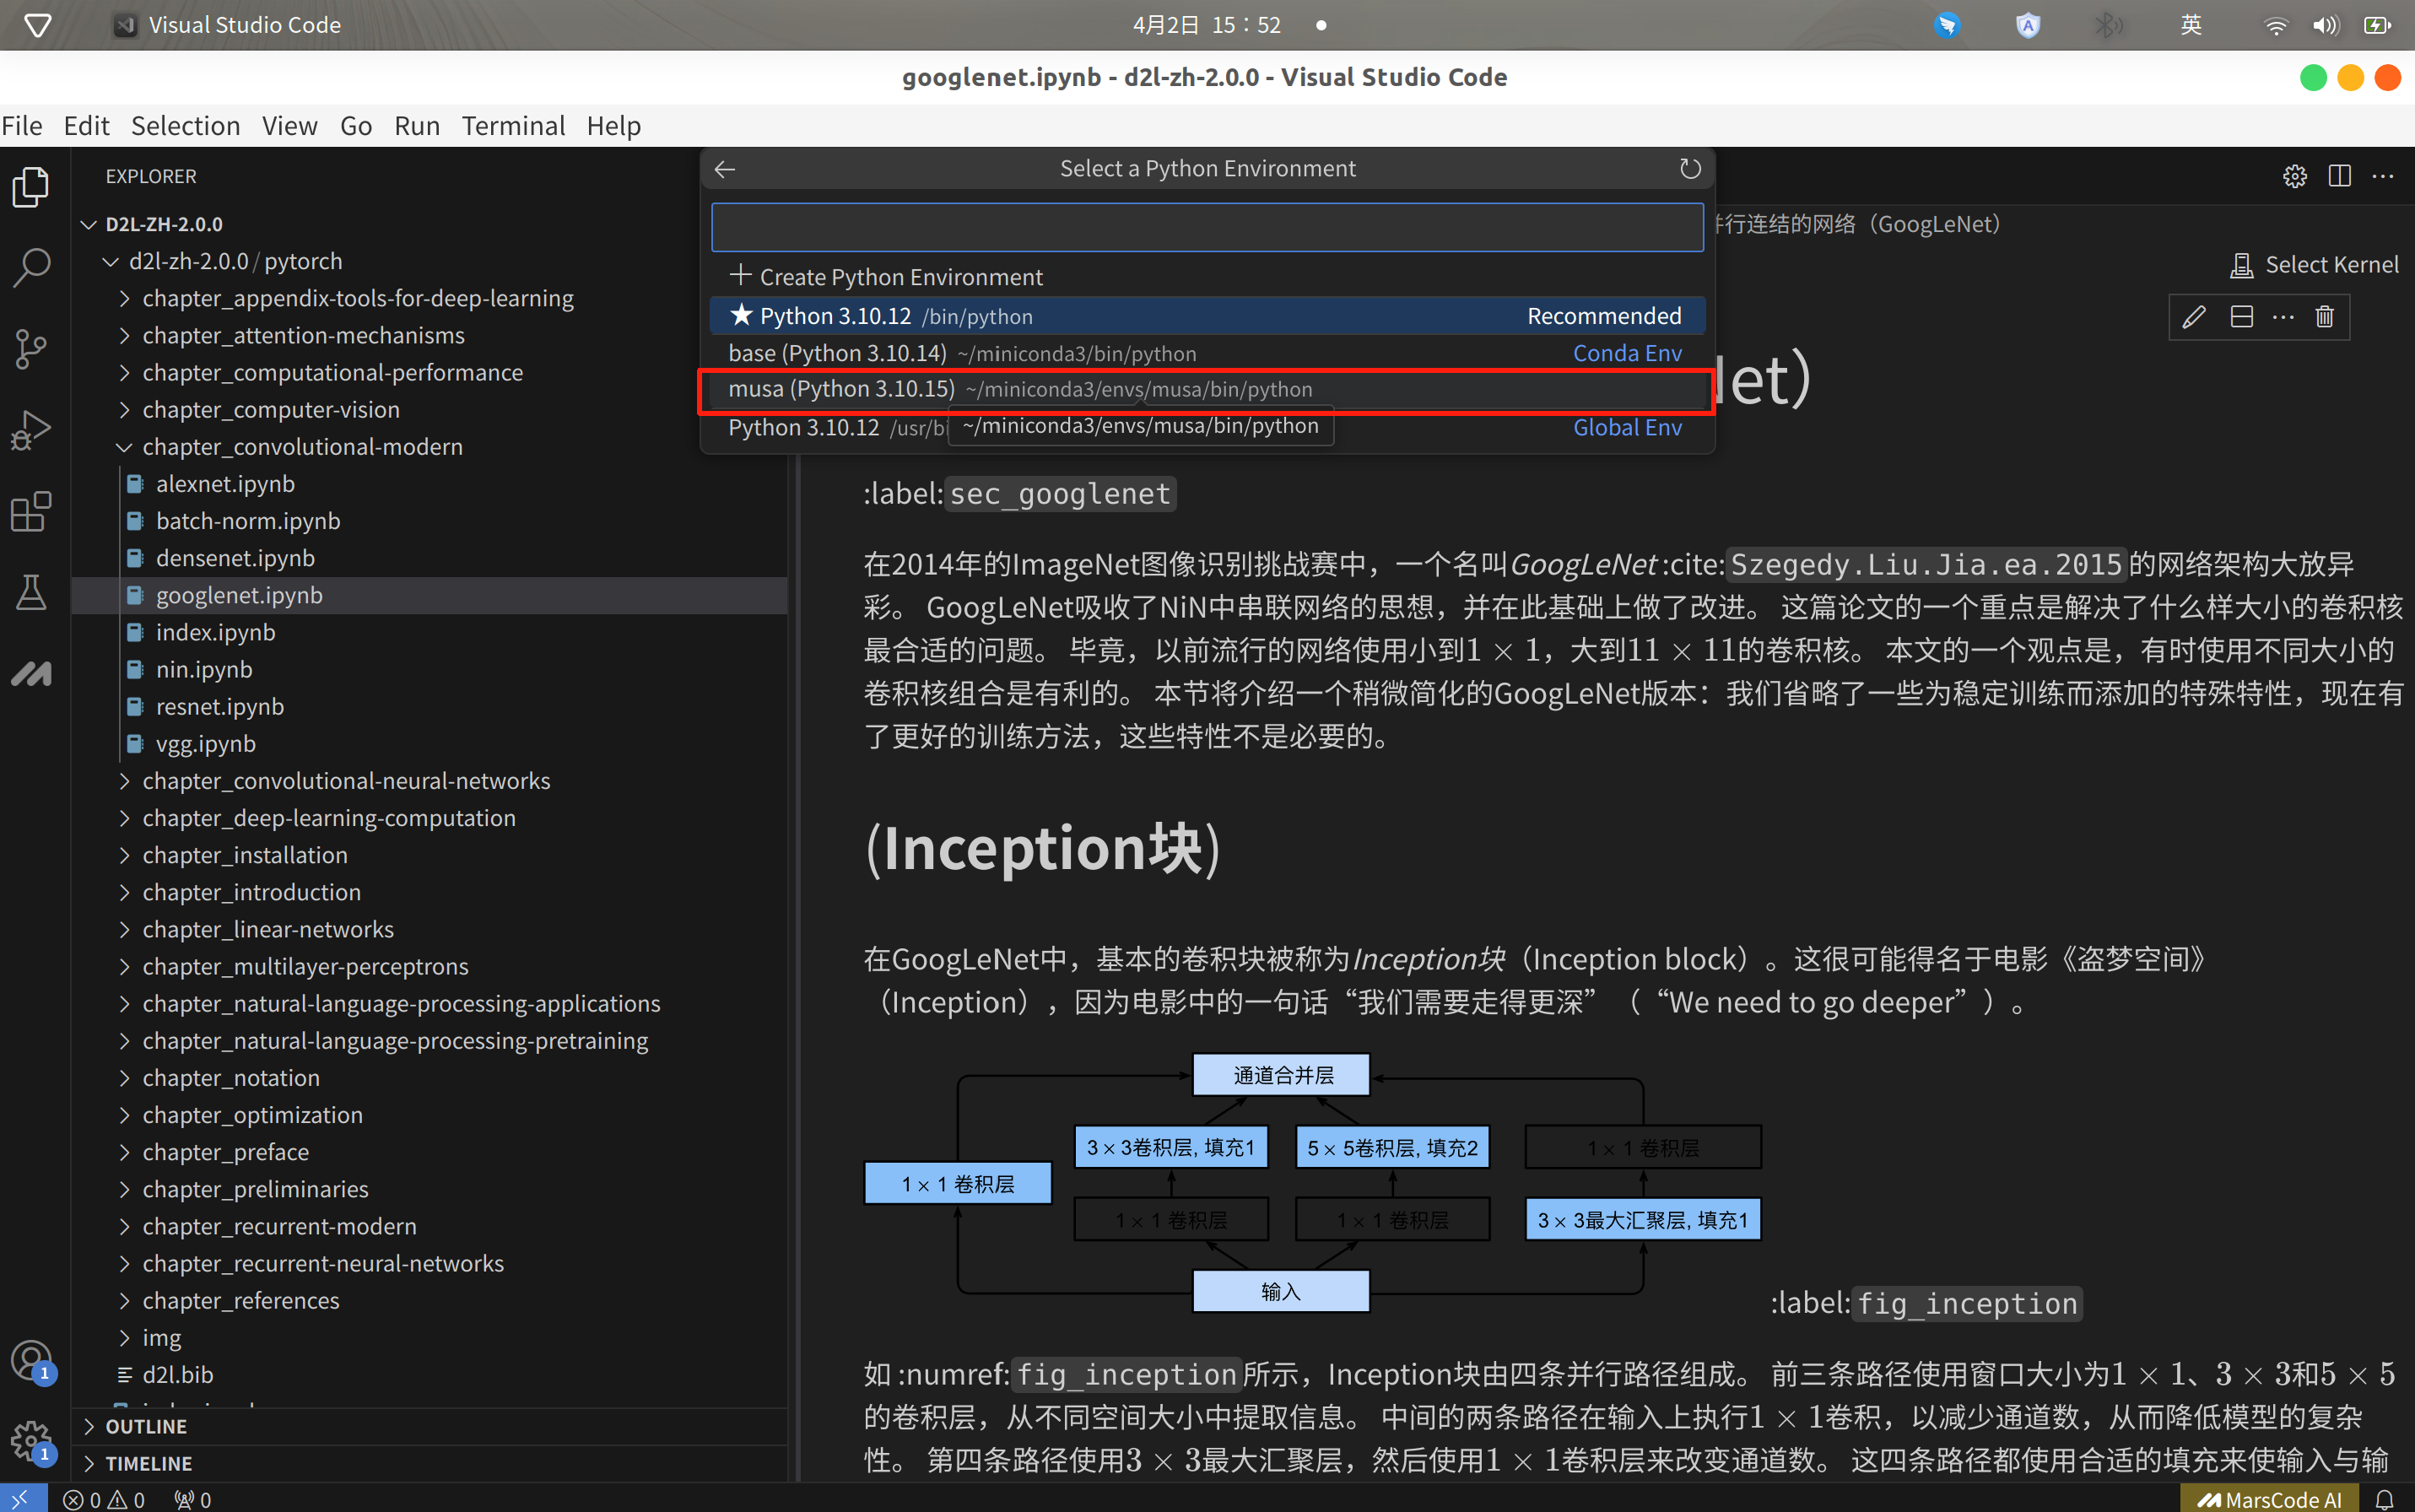Viewport: 2415px width, 1512px height.
Task: Open the Extensions view
Action: (31, 512)
